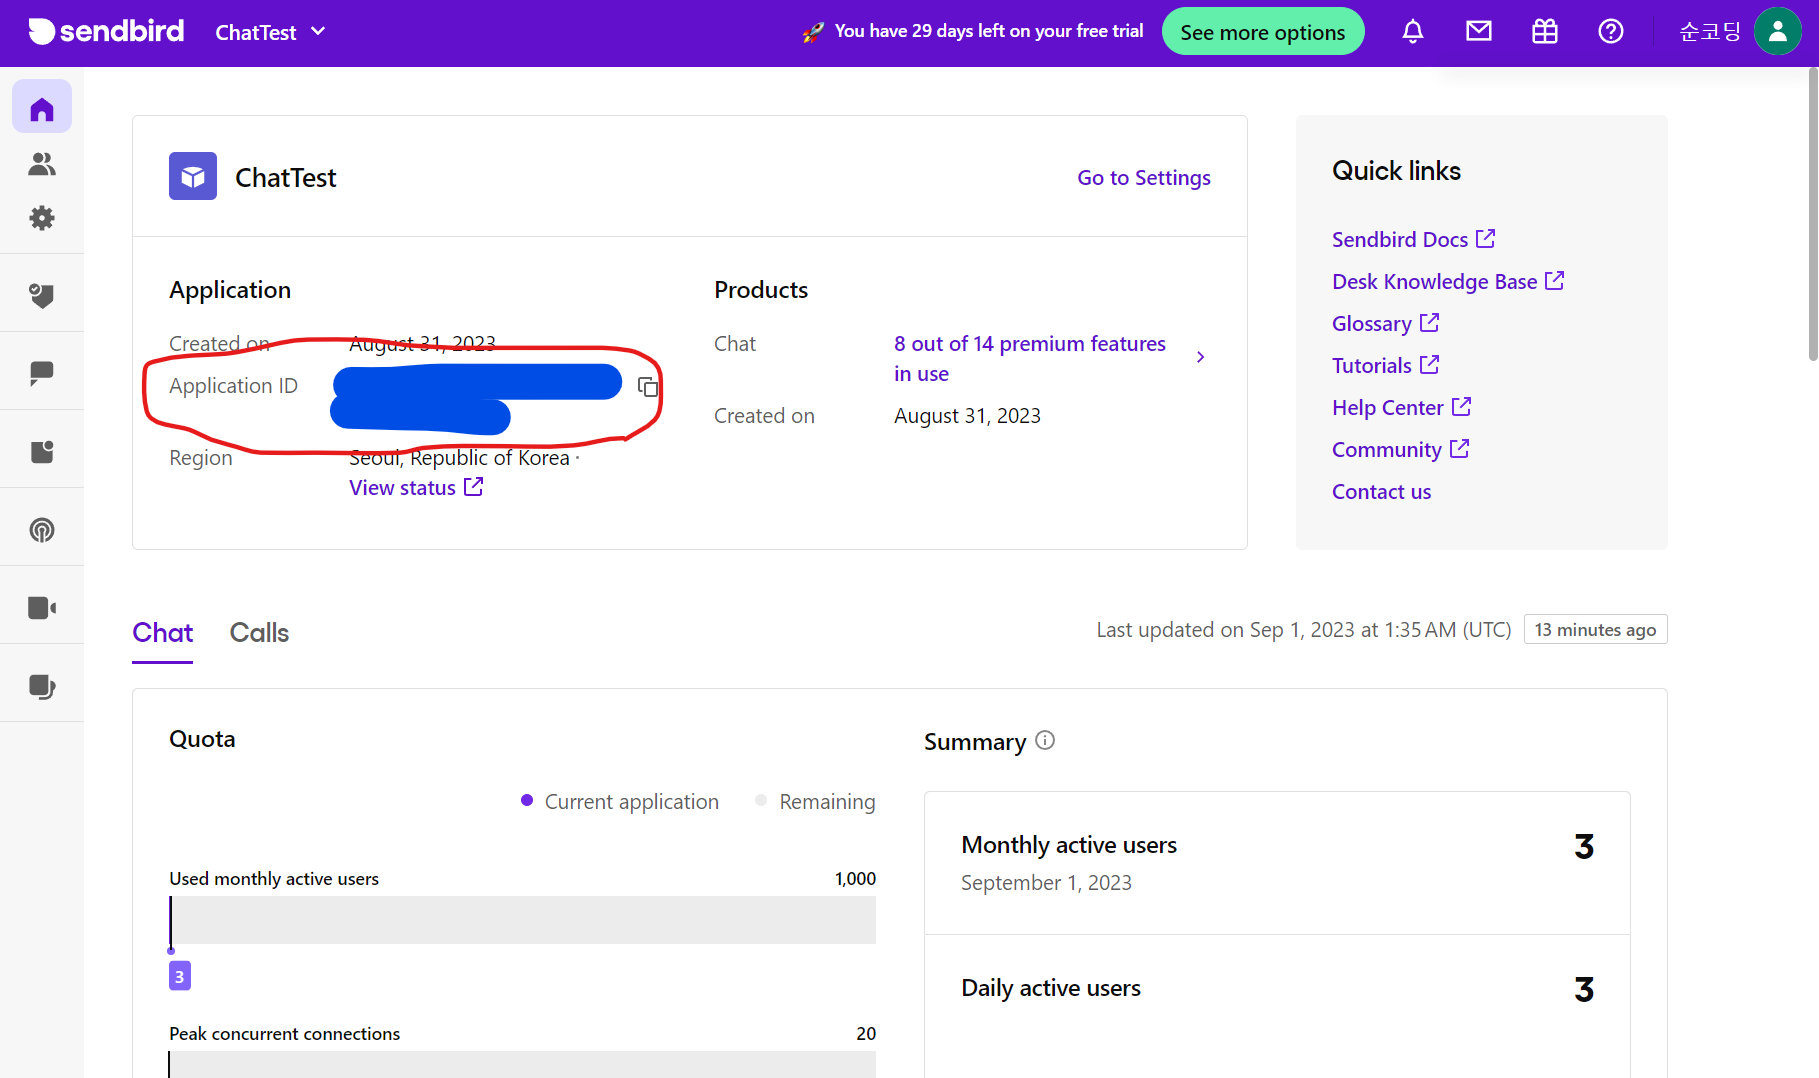Open the Moderation shield icon in sidebar
Screen dimensions: 1819x1078
click(x=42, y=295)
